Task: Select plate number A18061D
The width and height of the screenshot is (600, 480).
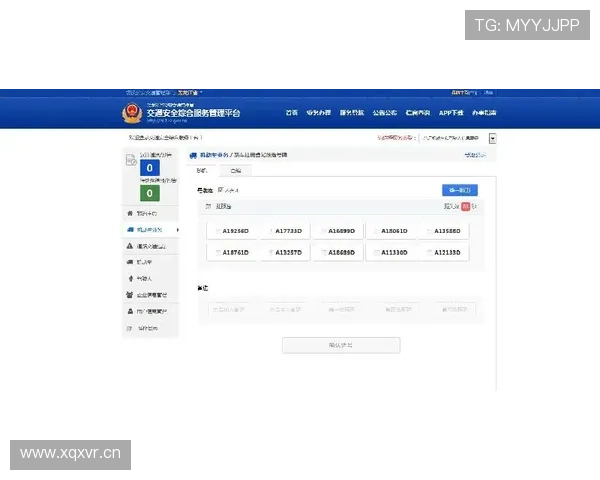Action: pos(391,231)
